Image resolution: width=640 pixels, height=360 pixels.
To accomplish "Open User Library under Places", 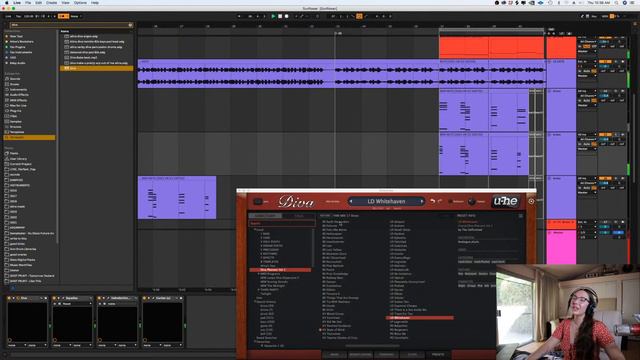I will 18,159.
